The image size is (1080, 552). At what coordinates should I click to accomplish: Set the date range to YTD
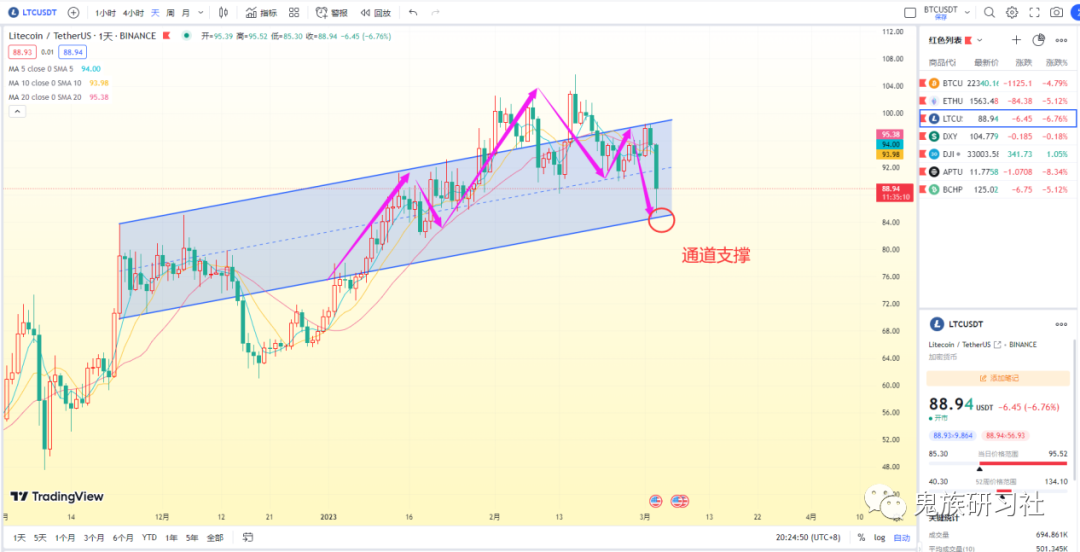point(149,538)
